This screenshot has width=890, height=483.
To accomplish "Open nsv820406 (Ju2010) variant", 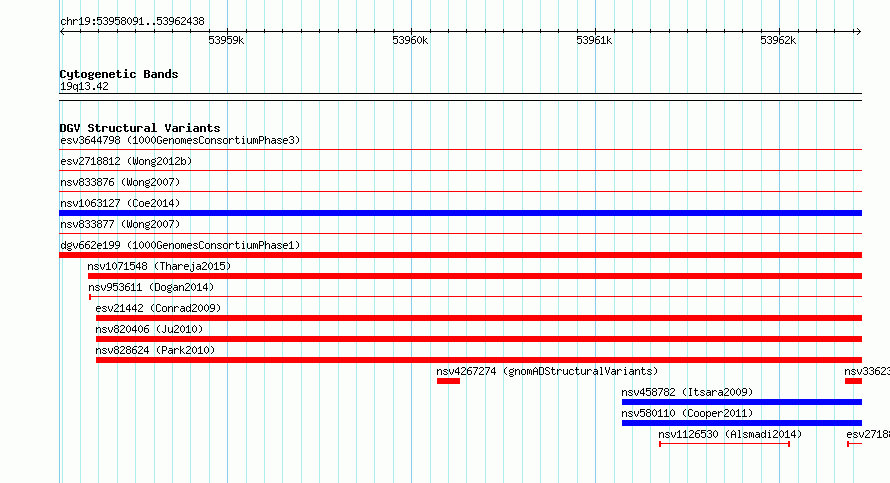I will [149, 329].
